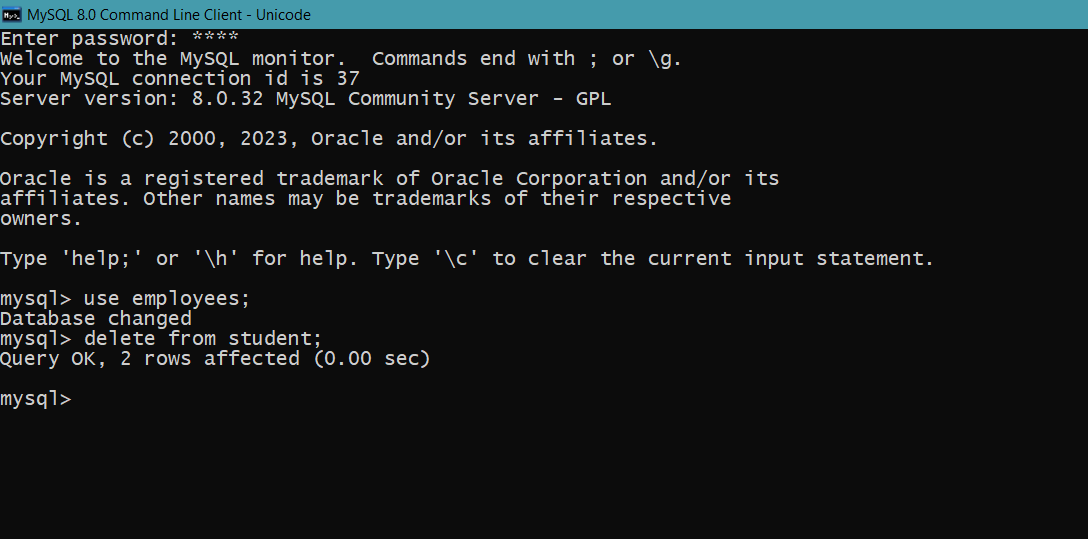Click the '\c' clear-statement hint text

click(x=456, y=259)
